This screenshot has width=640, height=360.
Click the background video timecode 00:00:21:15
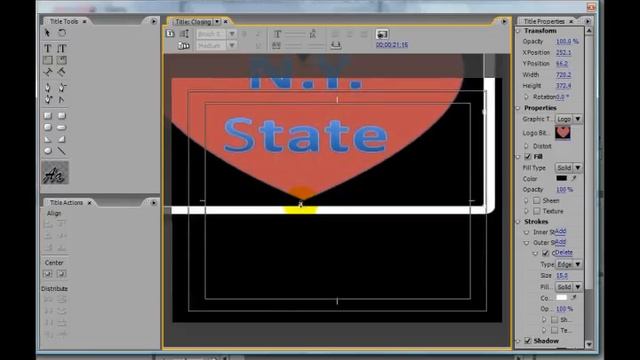[x=392, y=45]
